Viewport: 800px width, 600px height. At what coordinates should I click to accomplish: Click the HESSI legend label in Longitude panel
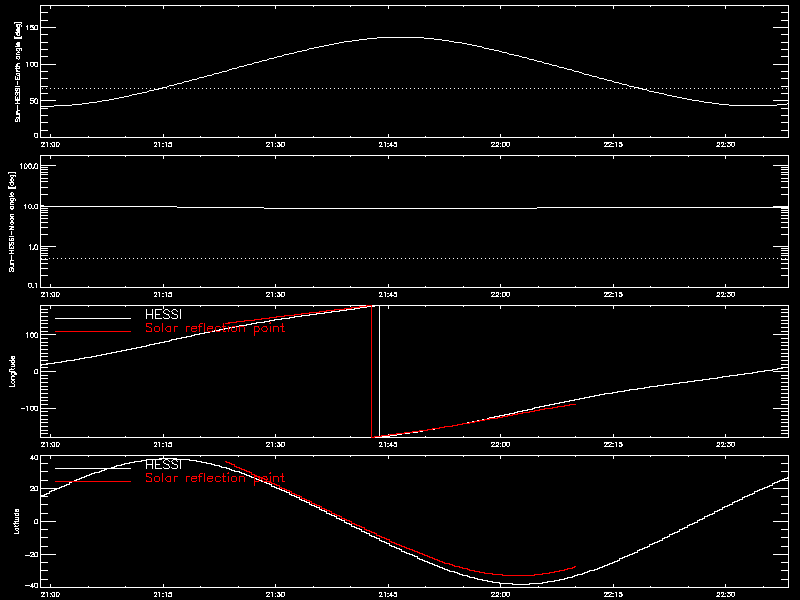[163, 315]
